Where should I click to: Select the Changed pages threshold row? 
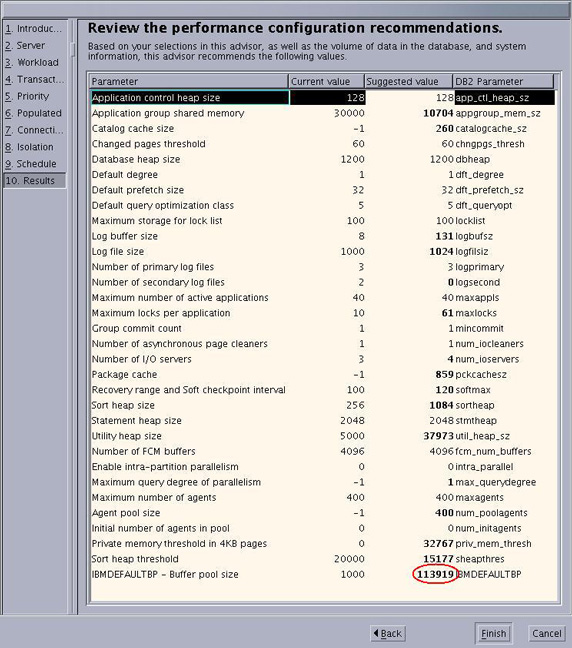click(x=323, y=144)
